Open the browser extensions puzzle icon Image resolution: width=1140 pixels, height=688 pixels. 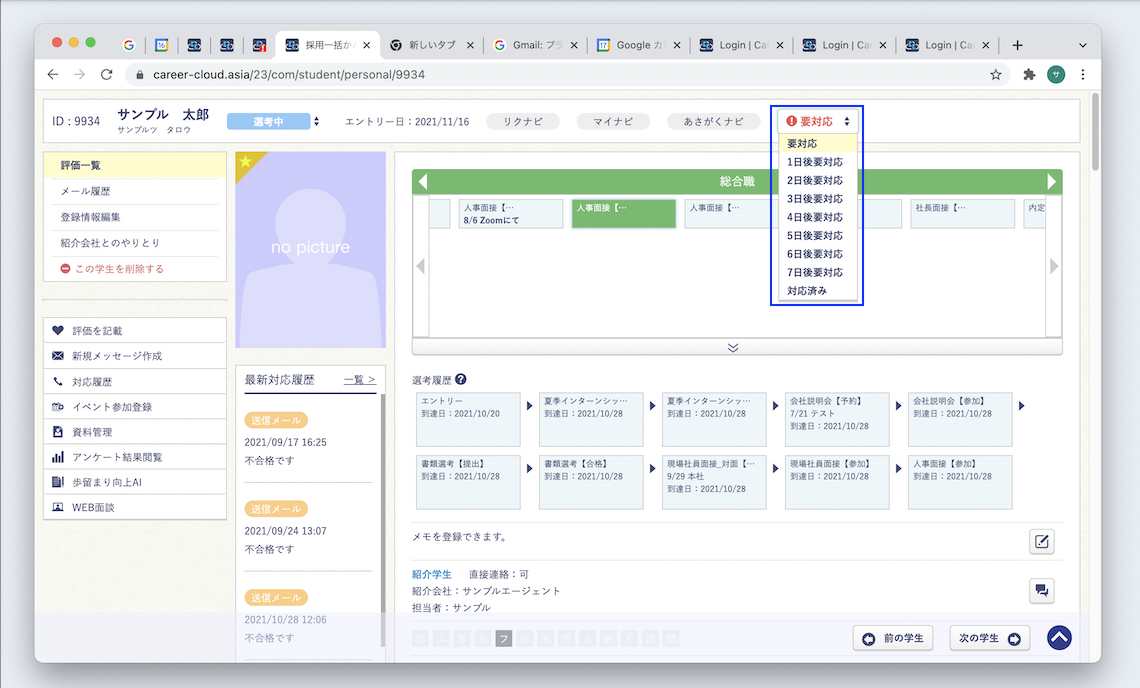(x=1028, y=75)
